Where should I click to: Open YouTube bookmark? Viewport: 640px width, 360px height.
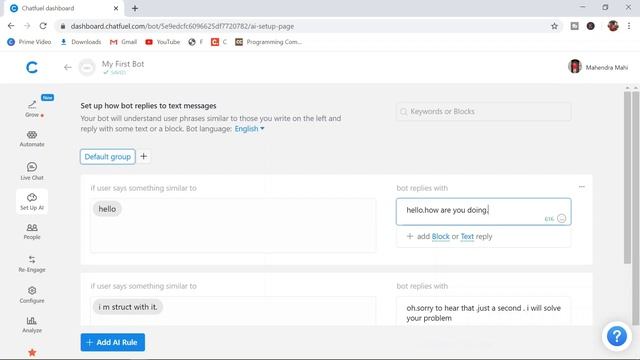coord(163,42)
